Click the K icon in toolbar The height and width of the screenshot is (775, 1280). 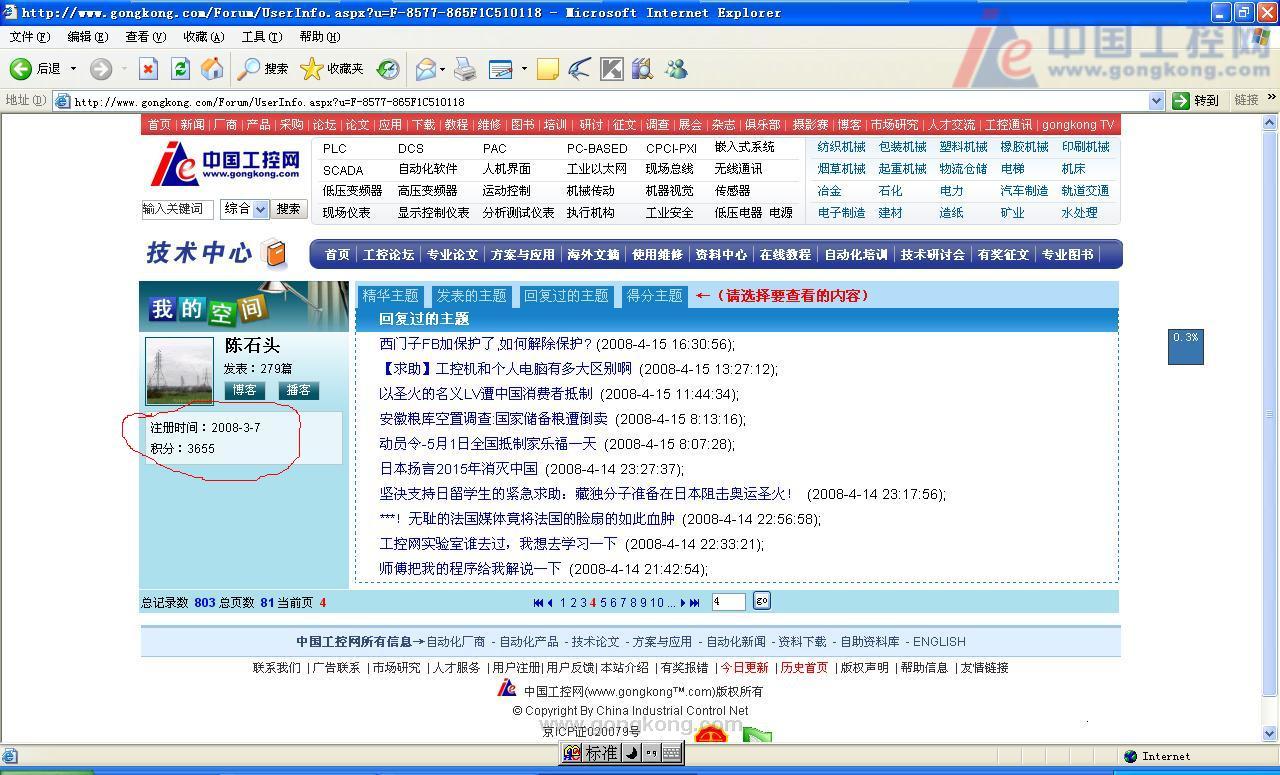point(611,69)
